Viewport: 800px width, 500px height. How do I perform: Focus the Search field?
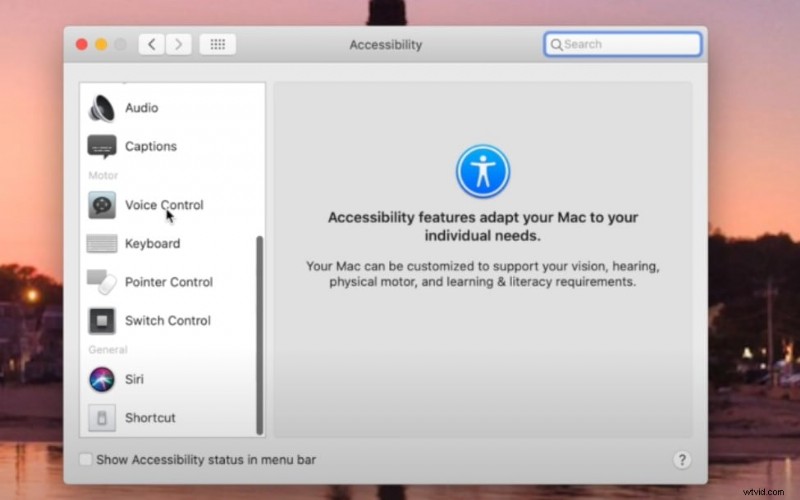[x=622, y=44]
